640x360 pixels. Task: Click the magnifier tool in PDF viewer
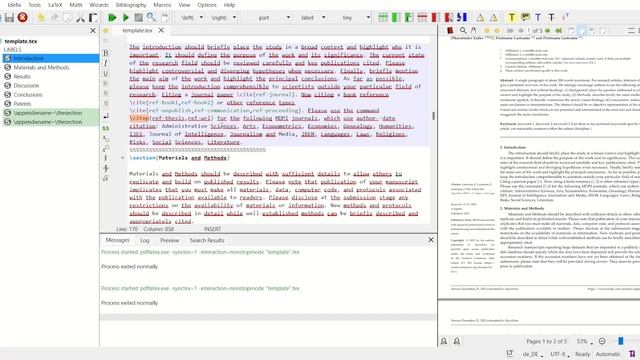point(463,31)
